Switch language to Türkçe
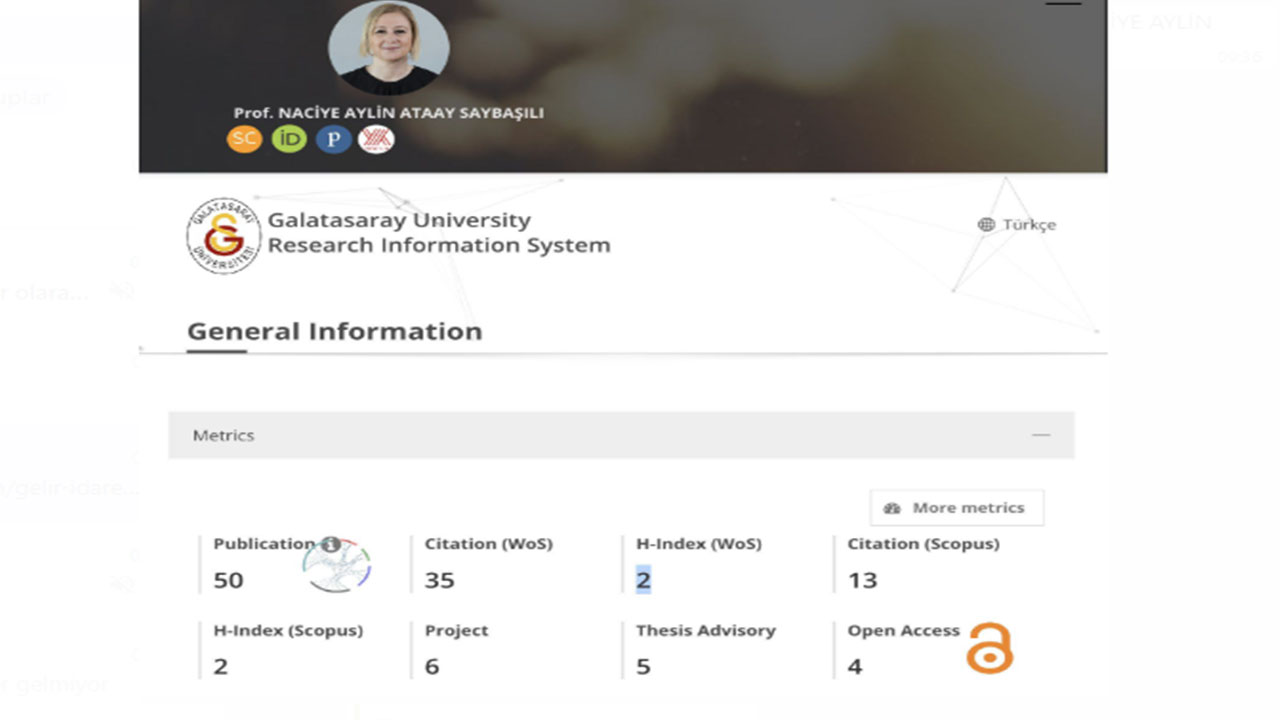 click(1028, 225)
